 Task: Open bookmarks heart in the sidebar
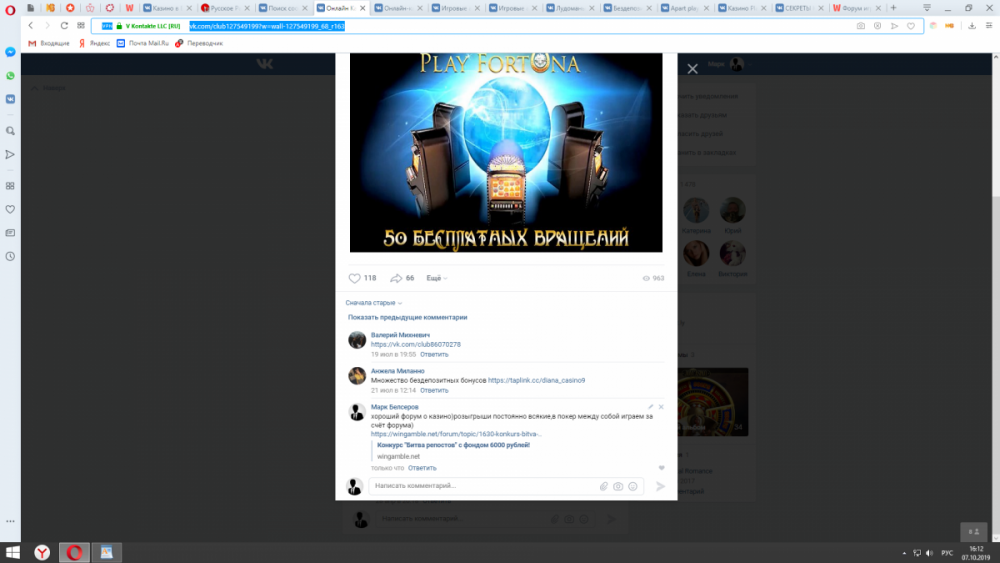[10, 209]
